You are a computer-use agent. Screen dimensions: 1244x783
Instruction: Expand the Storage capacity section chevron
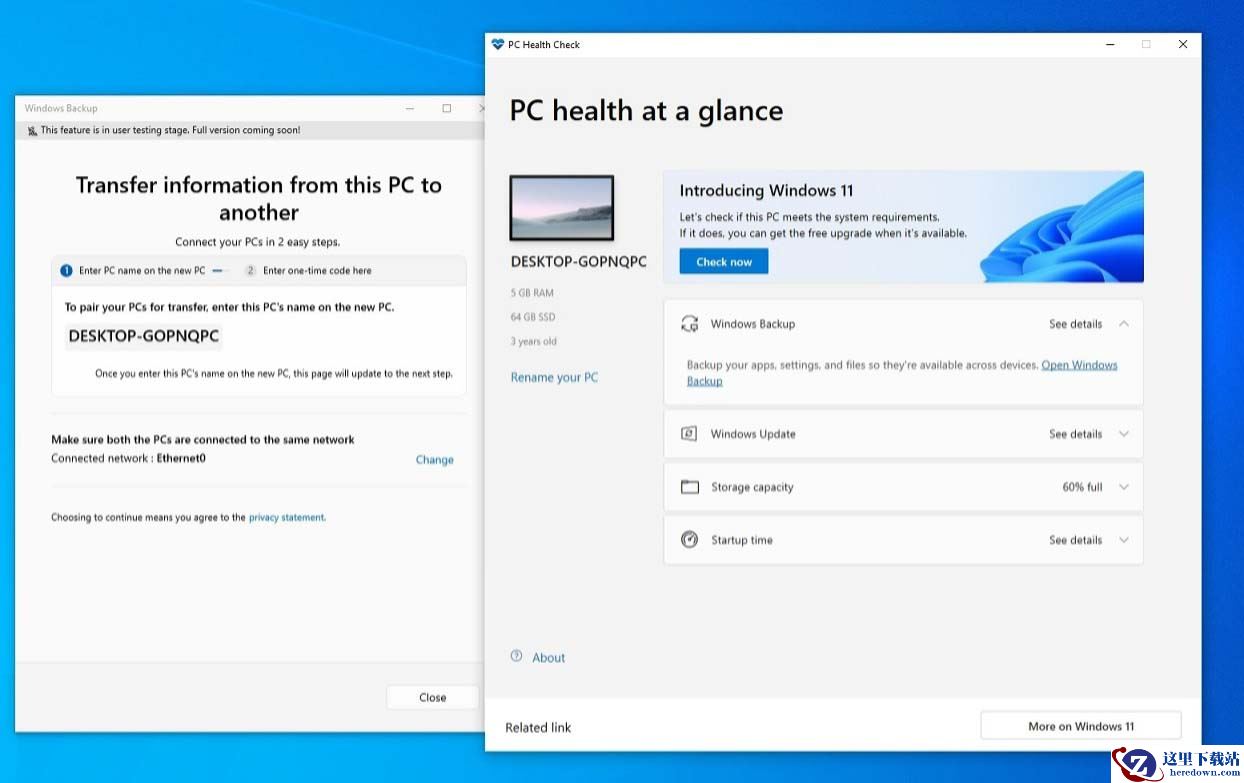pos(1124,487)
